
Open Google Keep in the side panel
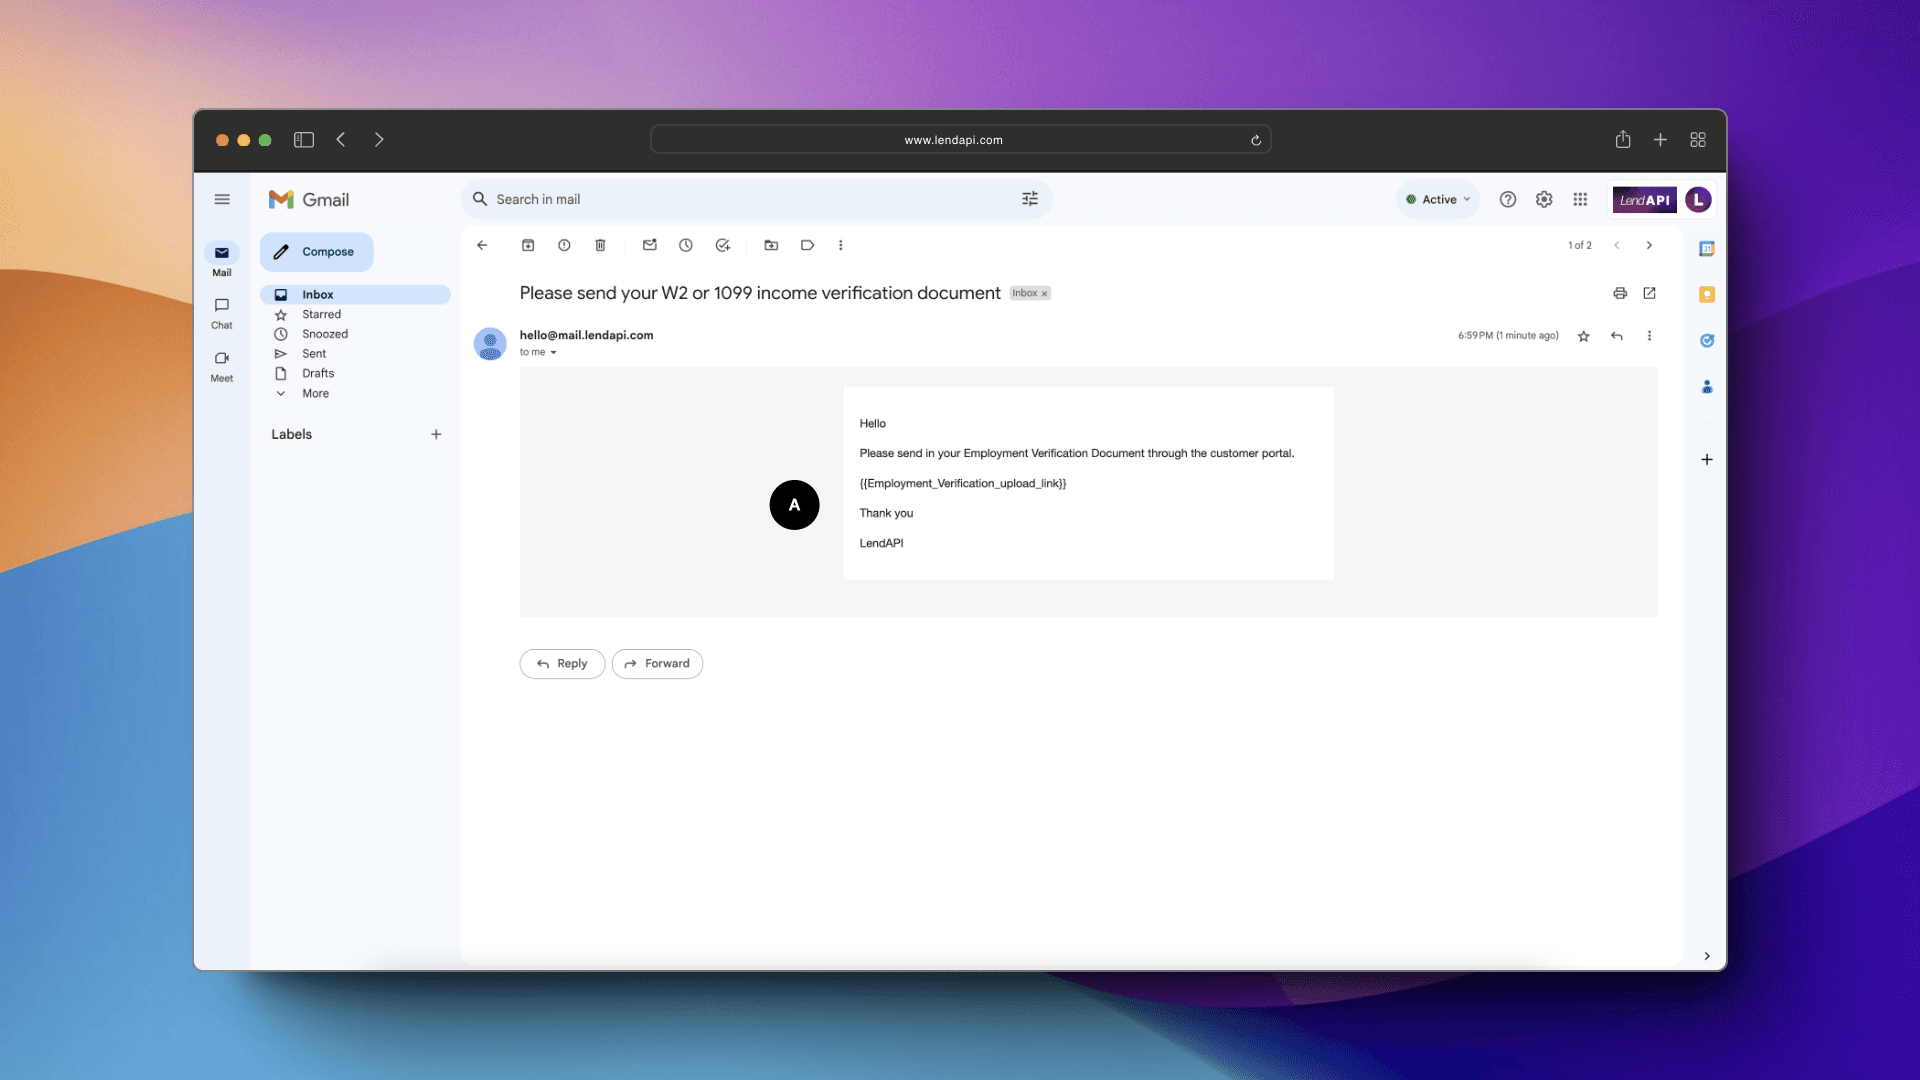[1707, 294]
